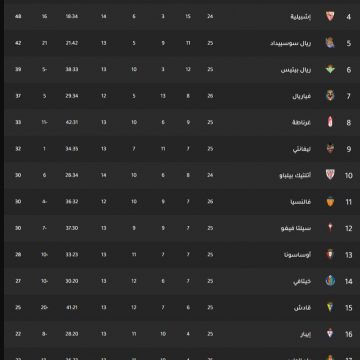Click the Getafe blue crest in row 14
360x360 pixels.
[330, 281]
